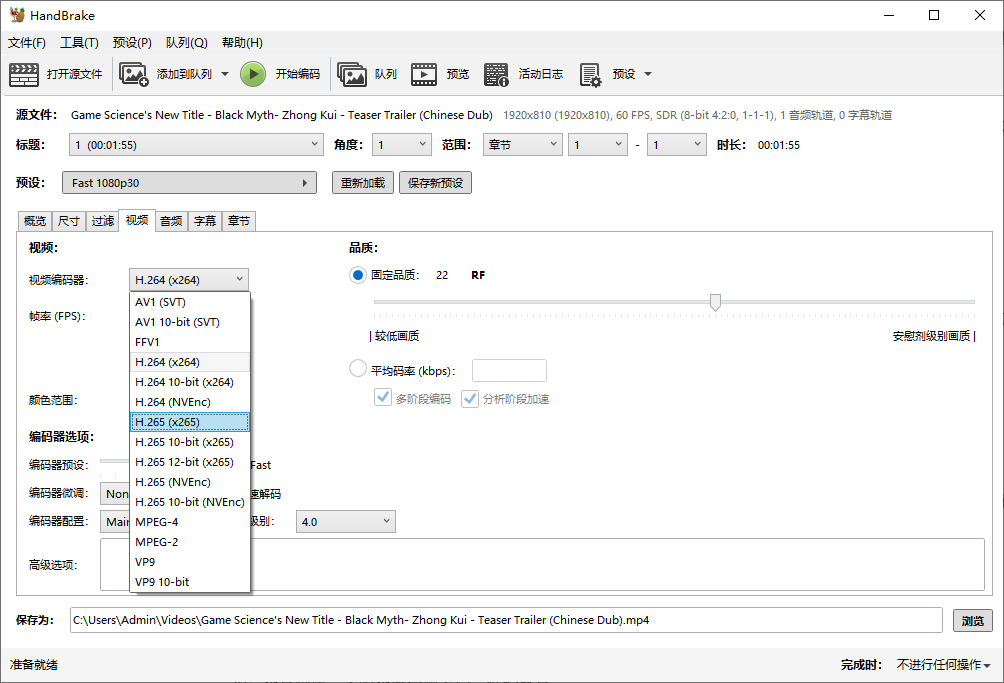This screenshot has height=683, width=1004.
Task: Expand the 标题 title dropdown
Action: tap(196, 145)
